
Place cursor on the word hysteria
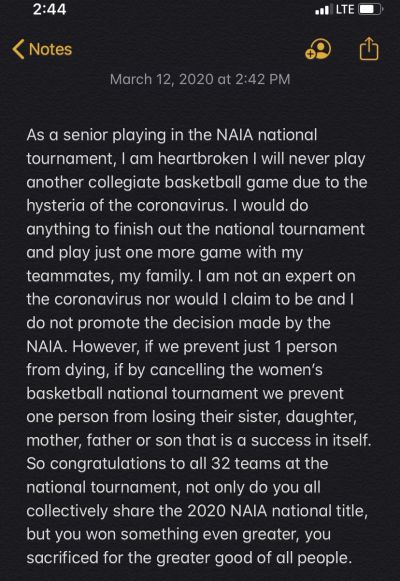coord(56,206)
